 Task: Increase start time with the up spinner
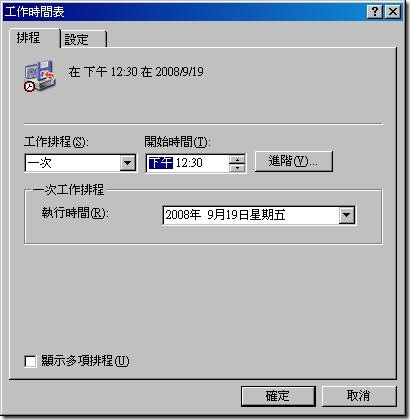[x=237, y=159]
